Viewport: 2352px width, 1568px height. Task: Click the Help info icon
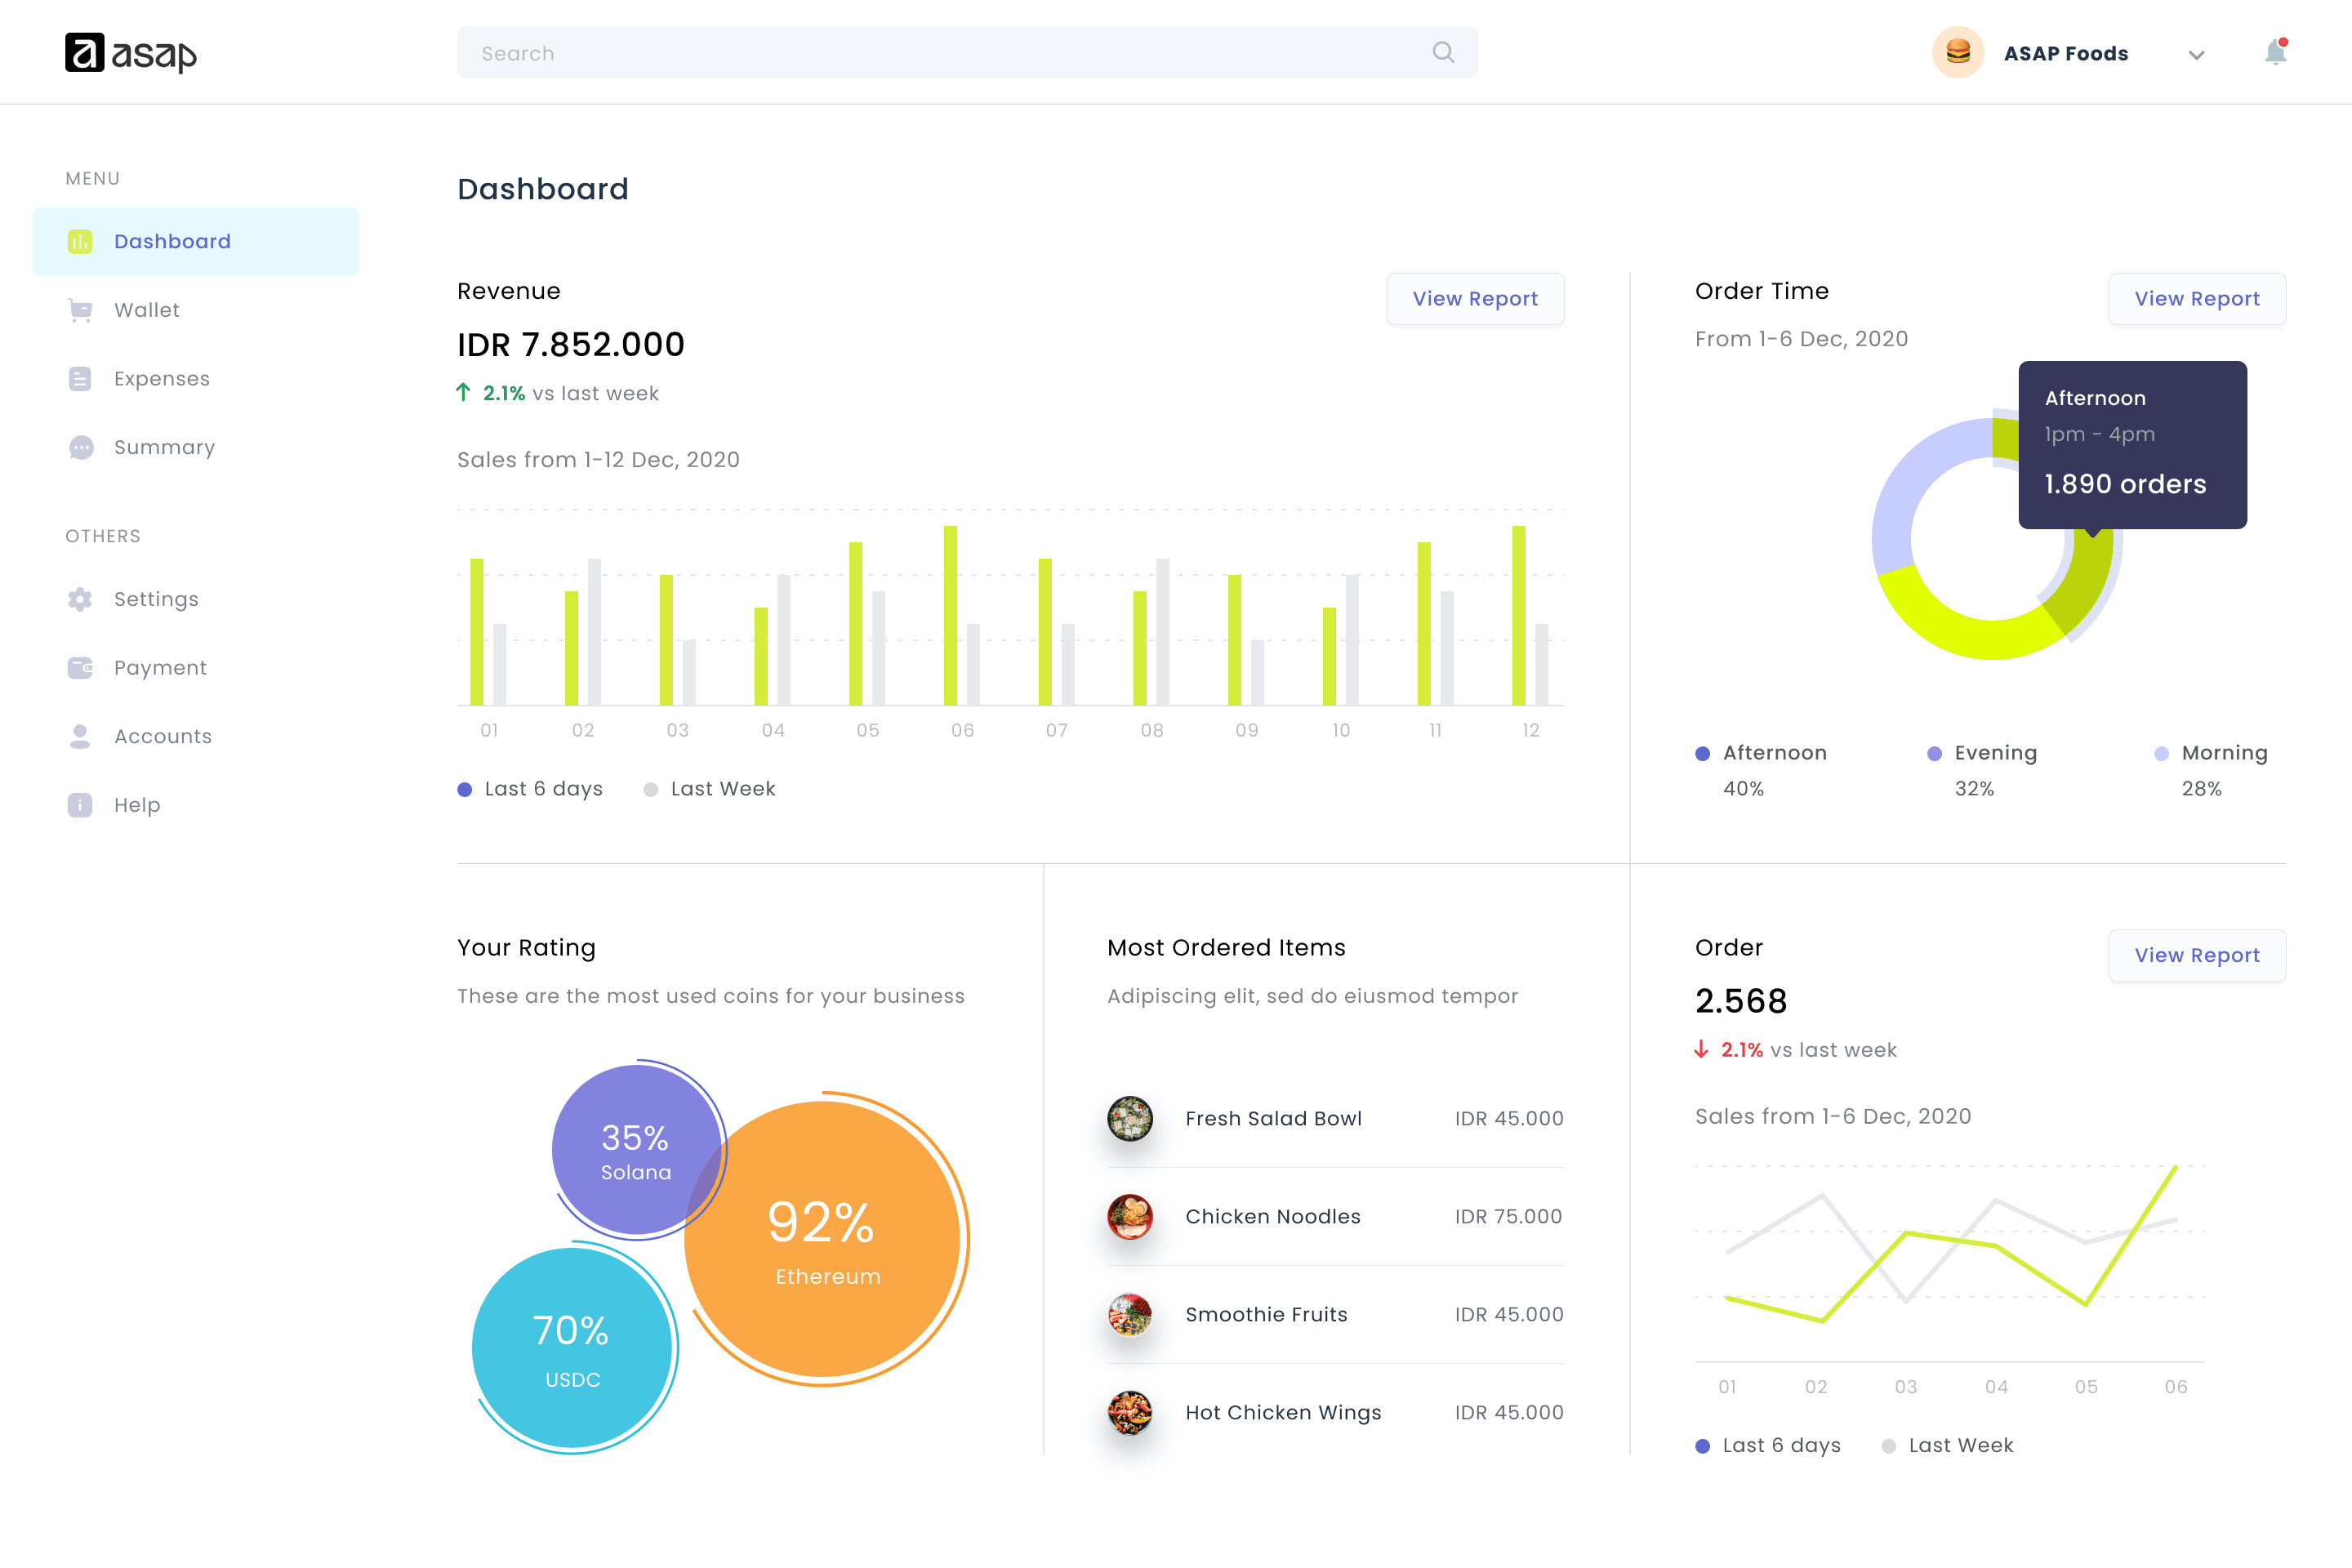pos(80,805)
